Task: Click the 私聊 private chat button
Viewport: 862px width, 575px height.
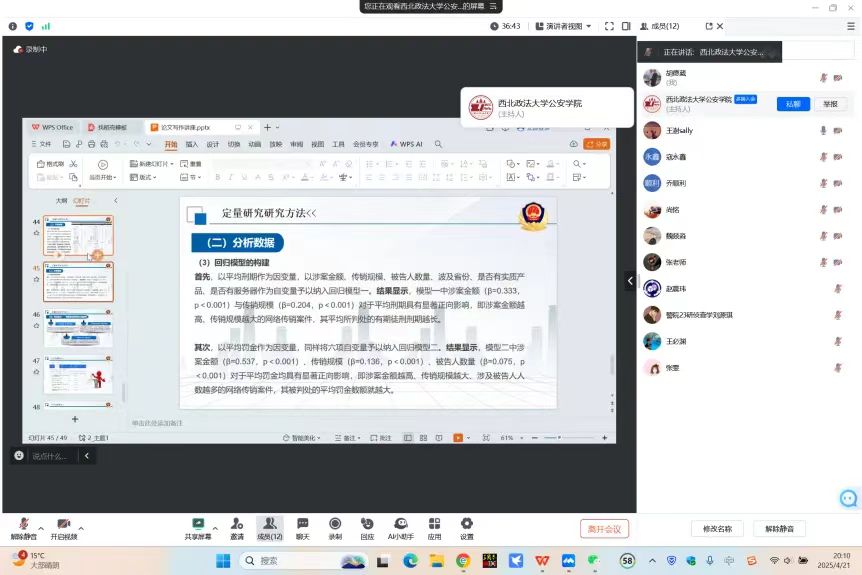Action: point(792,103)
